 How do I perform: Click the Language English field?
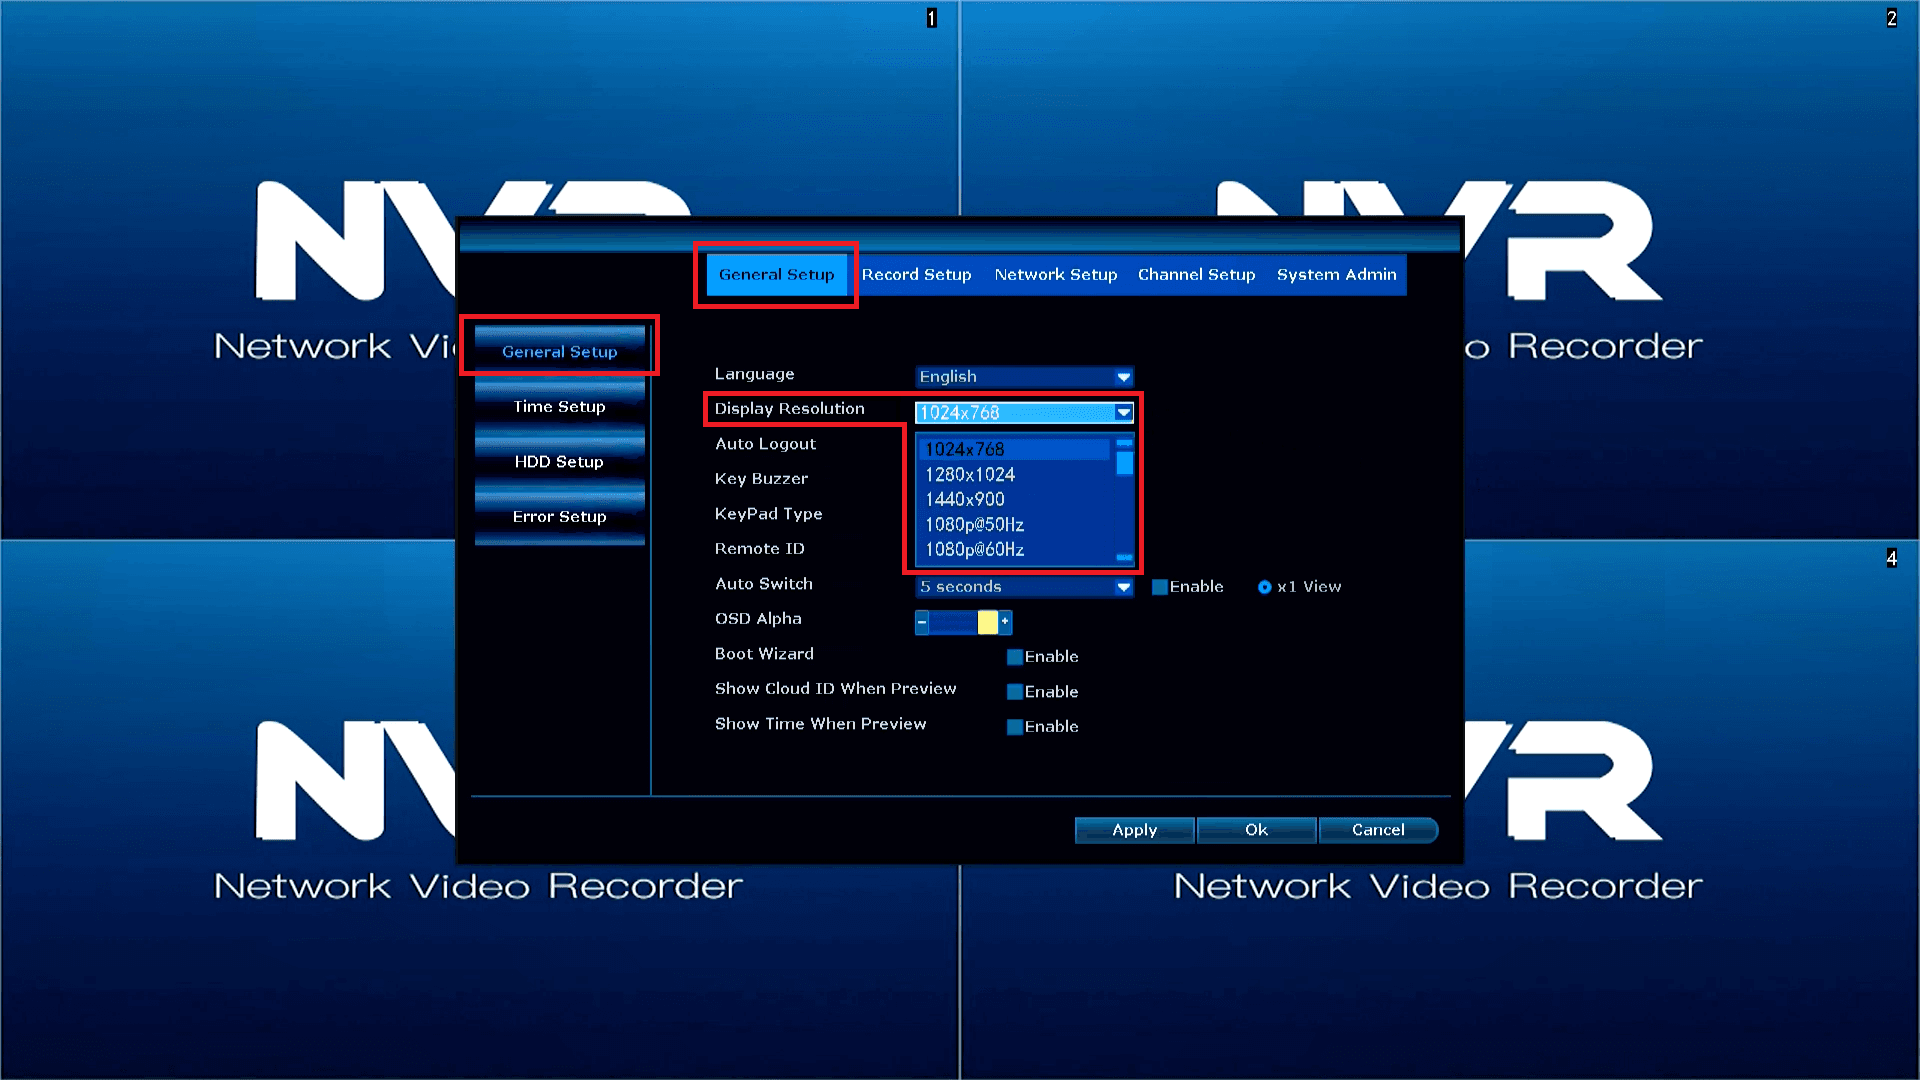pyautogui.click(x=1024, y=377)
